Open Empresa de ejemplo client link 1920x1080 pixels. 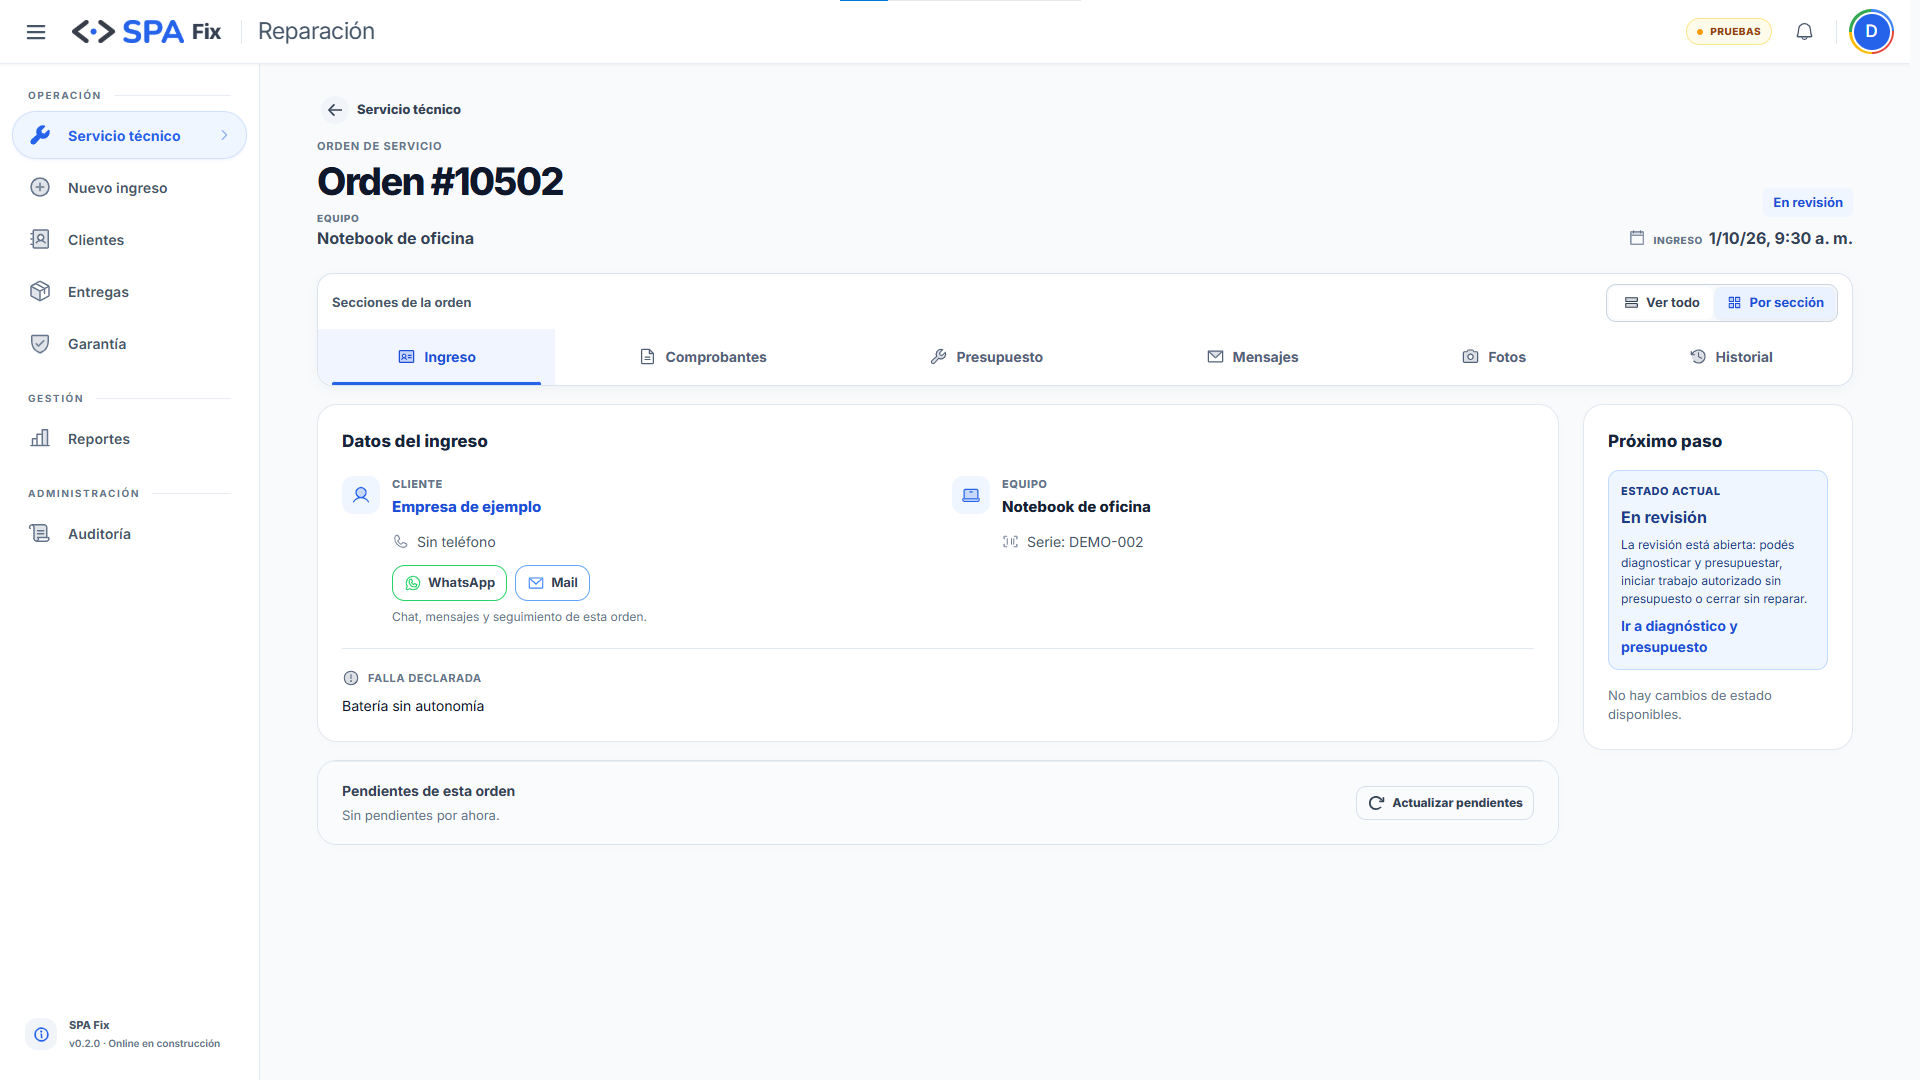coord(466,507)
